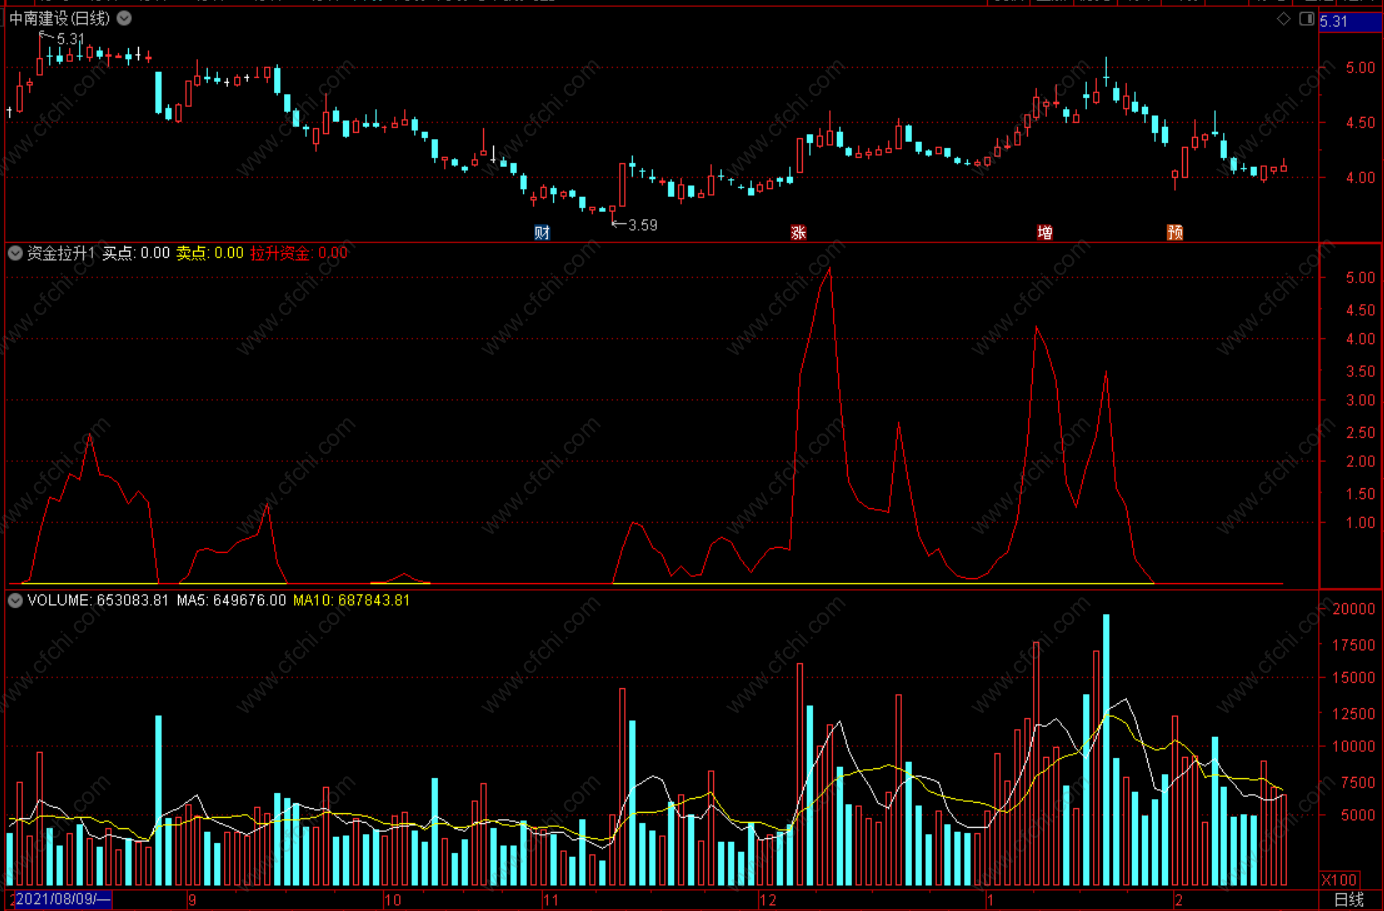Click the 涨 info marker
Image resolution: width=1384 pixels, height=911 pixels.
(798, 232)
